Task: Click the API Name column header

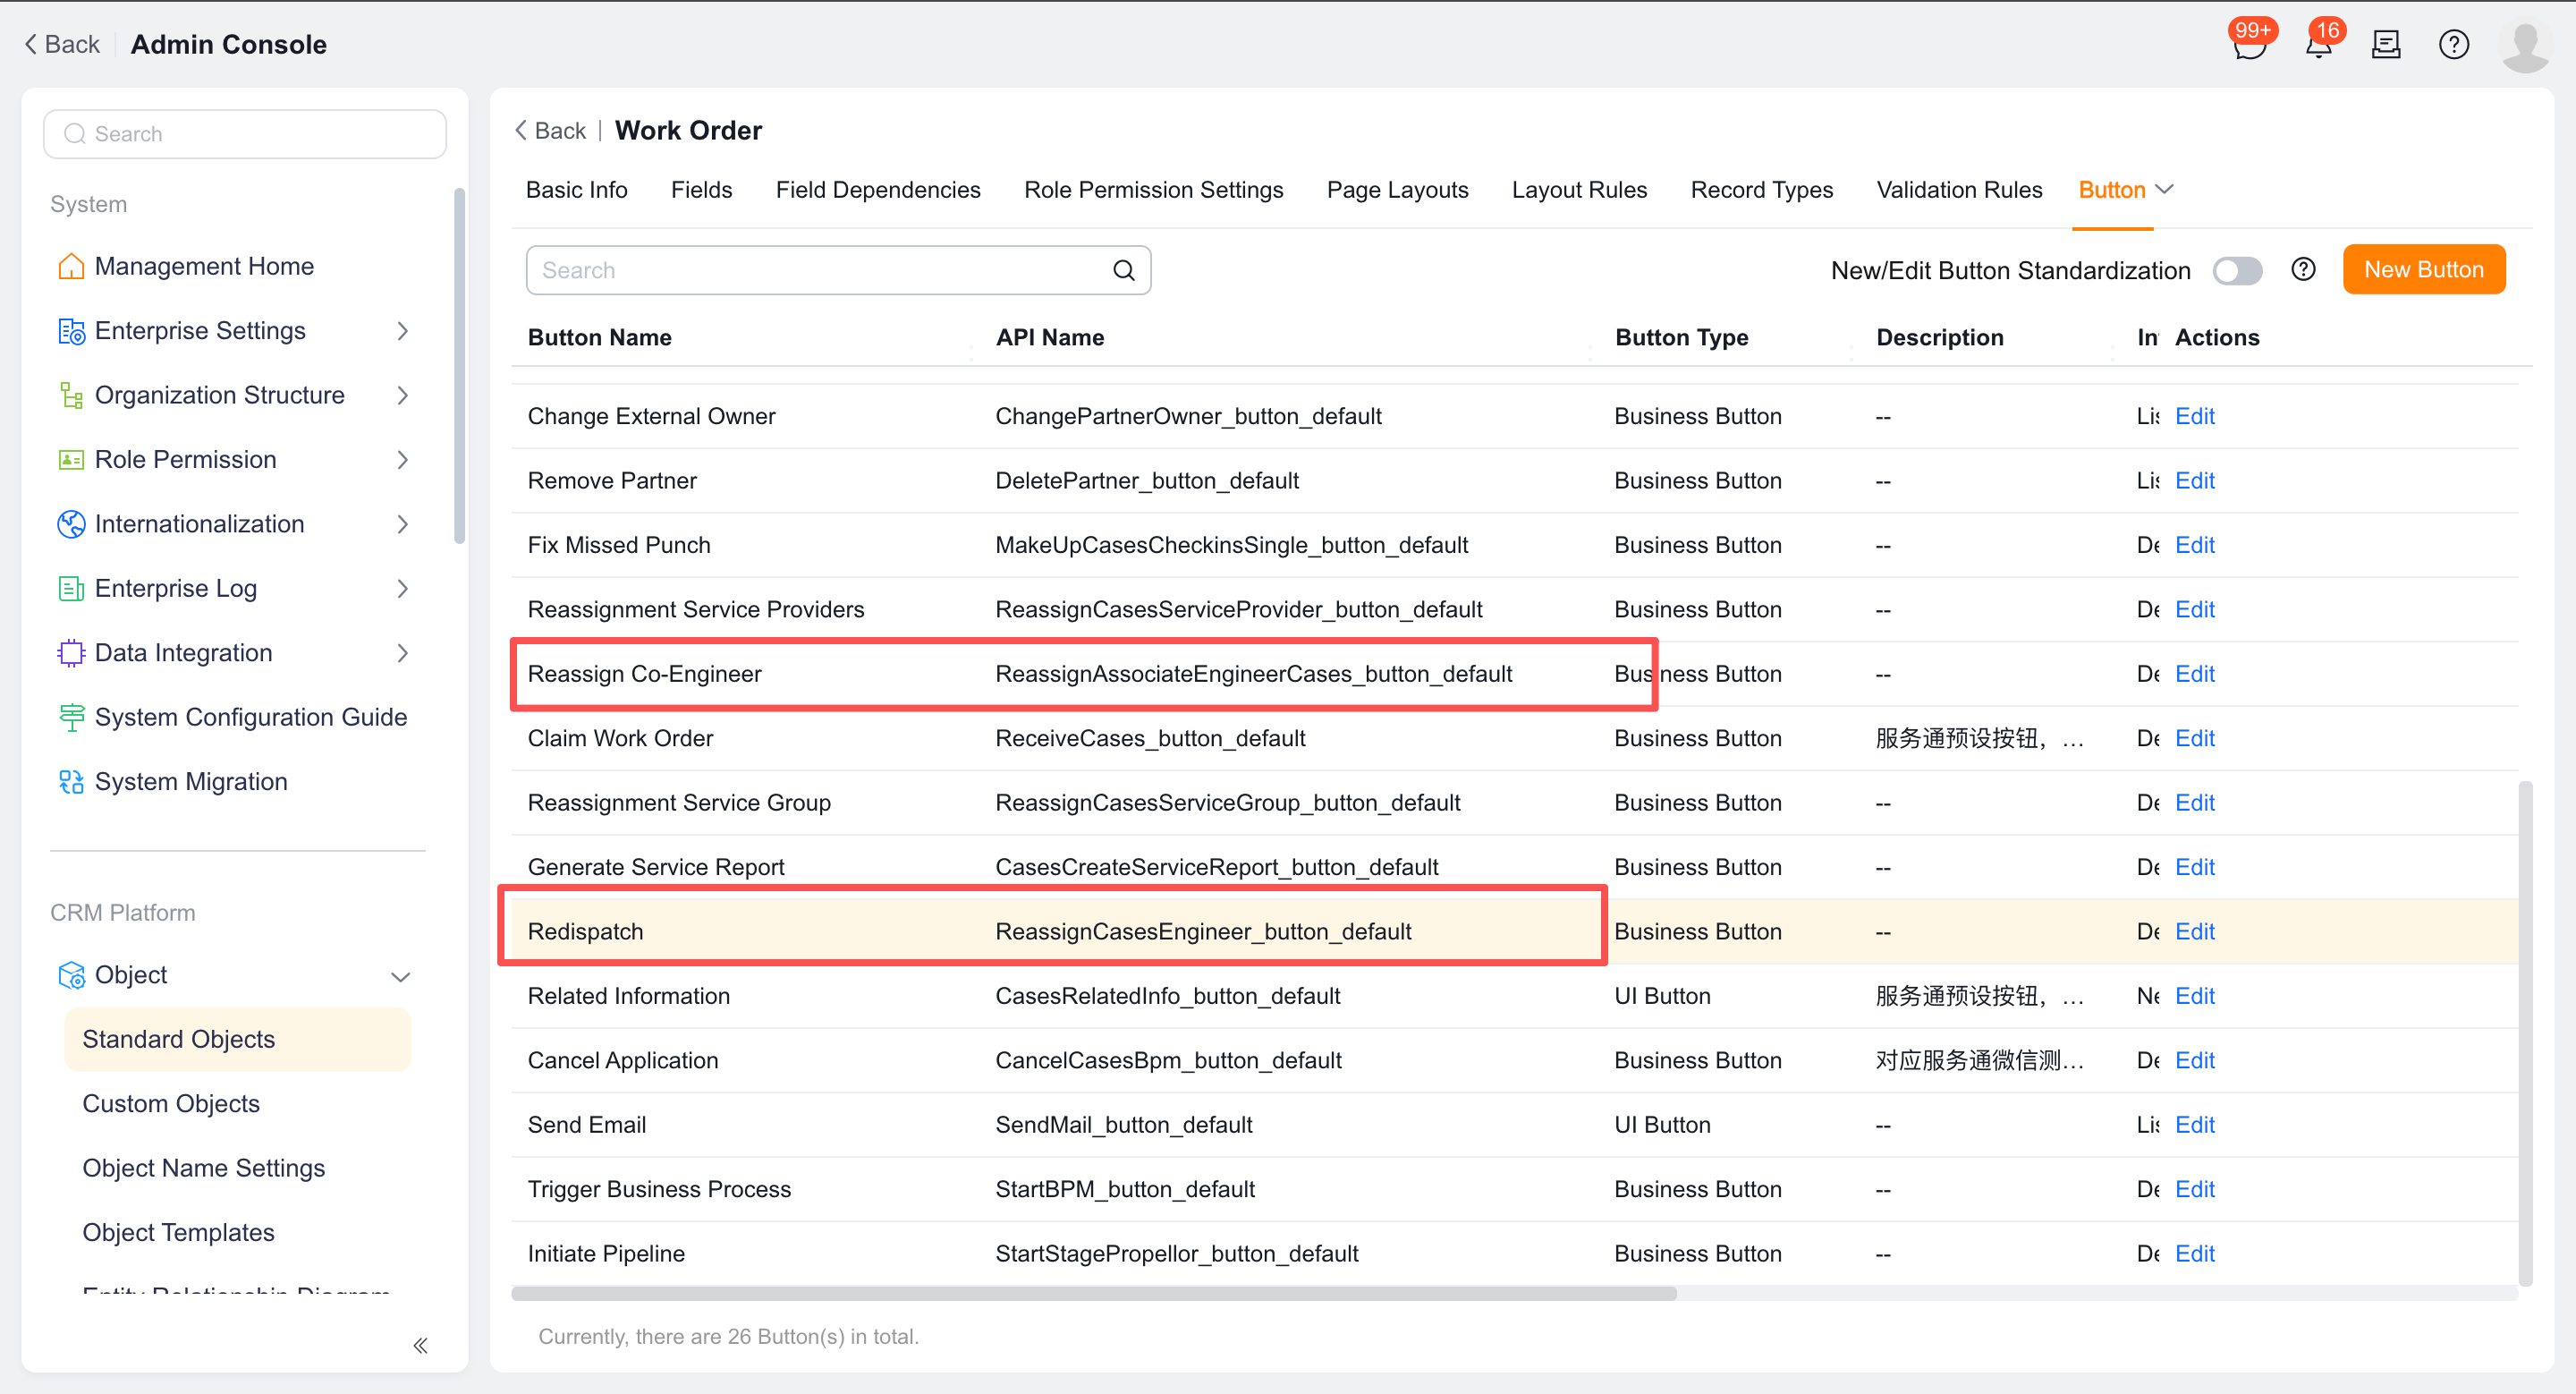Action: pos(1049,338)
